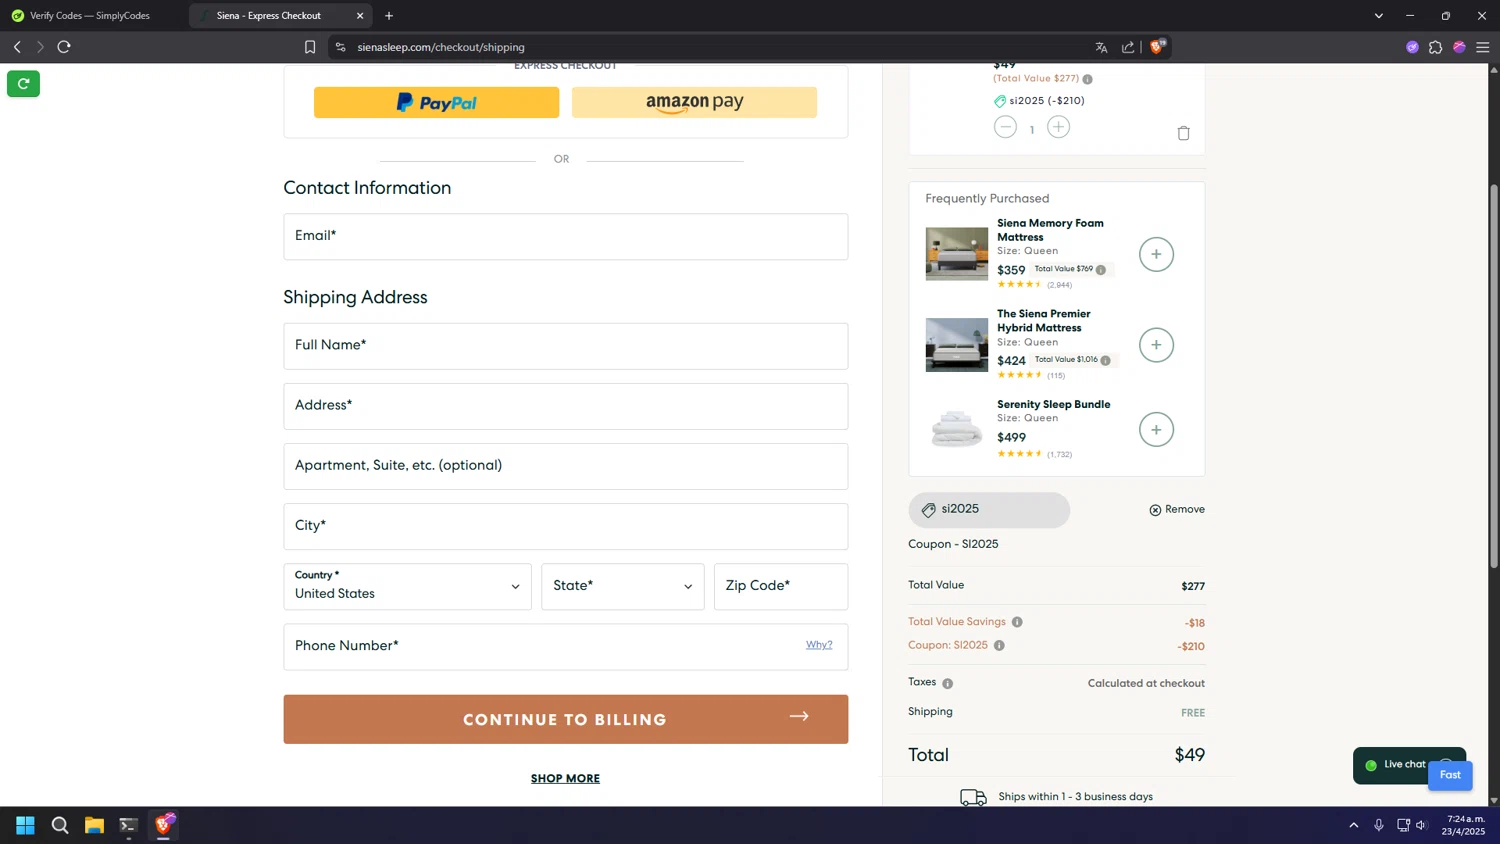The image size is (1500, 844).
Task: Open Windows taskbar search
Action: [x=60, y=825]
